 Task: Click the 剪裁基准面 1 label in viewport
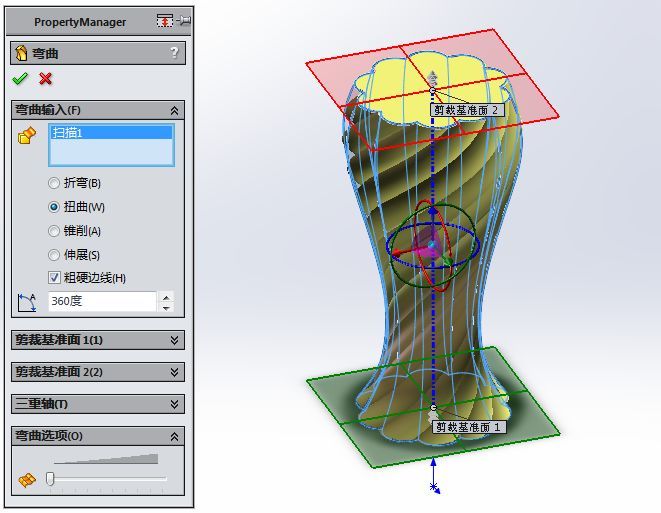coord(469,427)
